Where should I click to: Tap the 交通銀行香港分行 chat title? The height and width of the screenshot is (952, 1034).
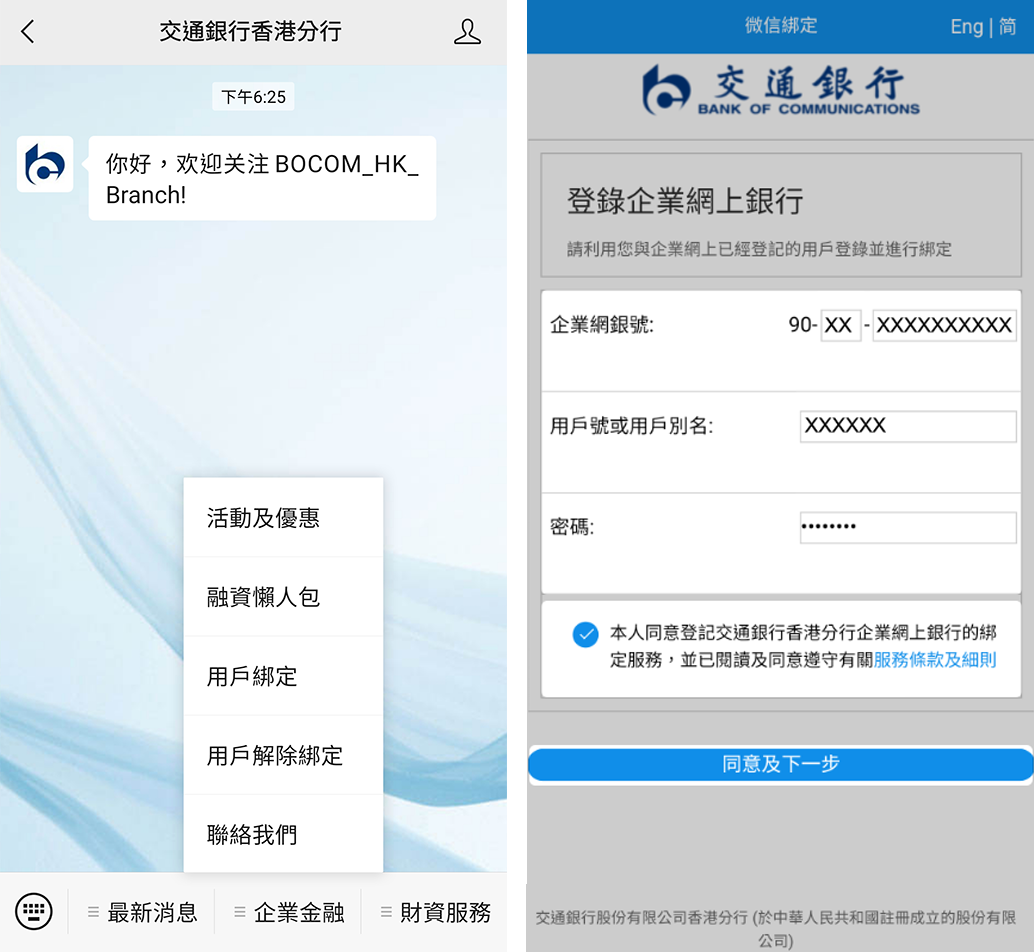click(x=251, y=31)
